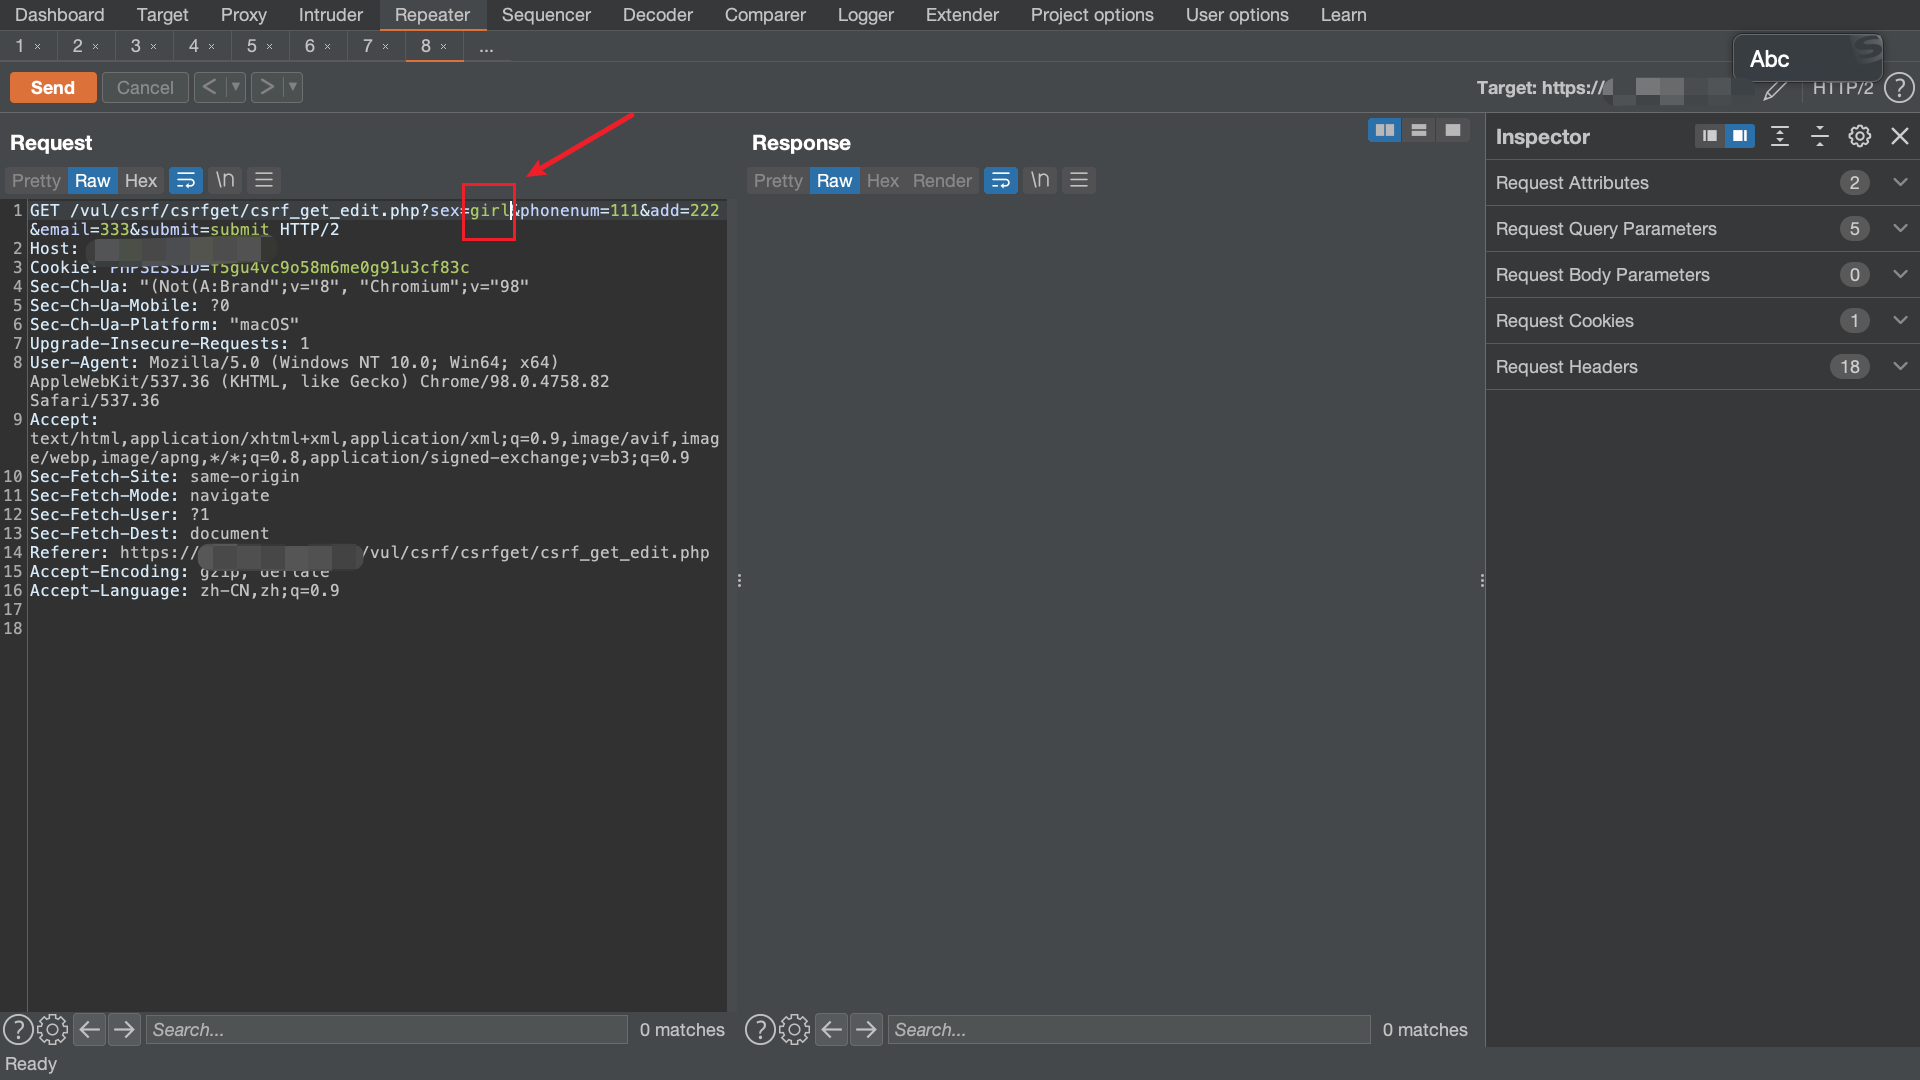Image resolution: width=1920 pixels, height=1080 pixels.
Task: Switch Response view to Hex
Action: pyautogui.click(x=883, y=181)
